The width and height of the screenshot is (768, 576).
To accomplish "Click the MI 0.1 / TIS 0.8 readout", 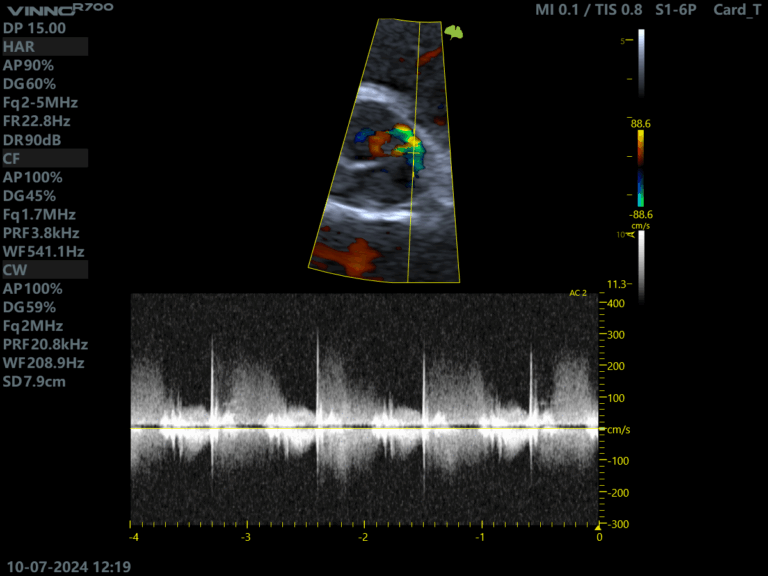I will tap(589, 10).
